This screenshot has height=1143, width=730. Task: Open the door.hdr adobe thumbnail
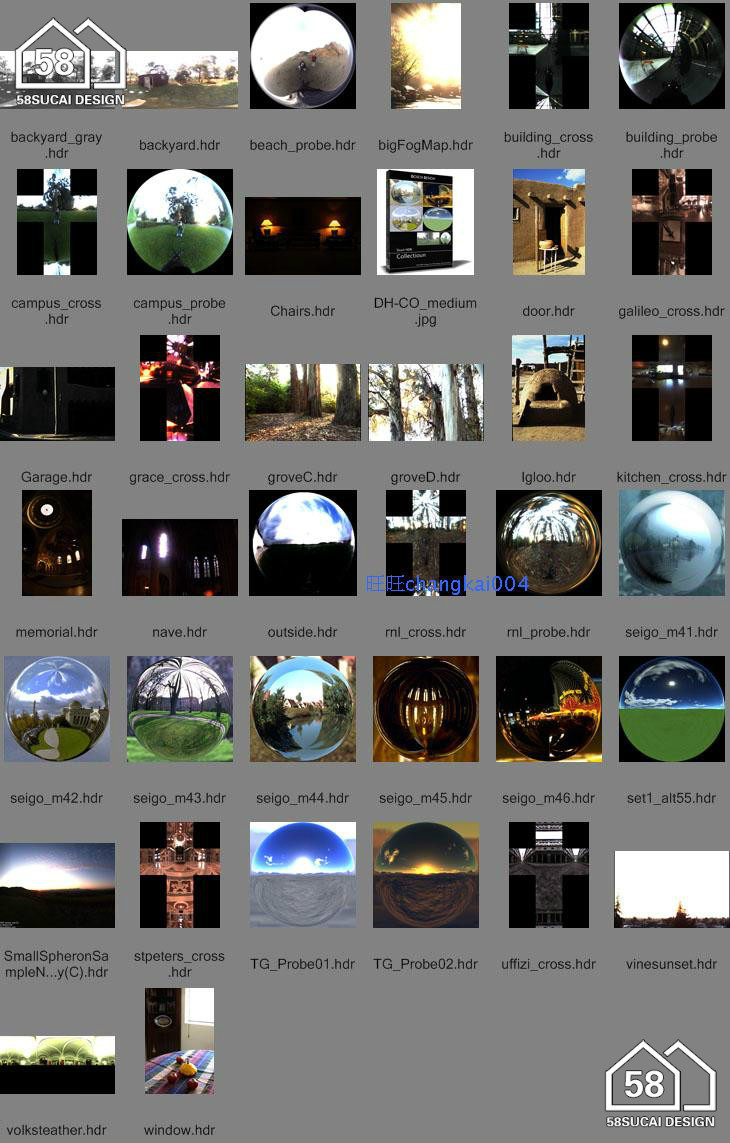pyautogui.click(x=548, y=222)
